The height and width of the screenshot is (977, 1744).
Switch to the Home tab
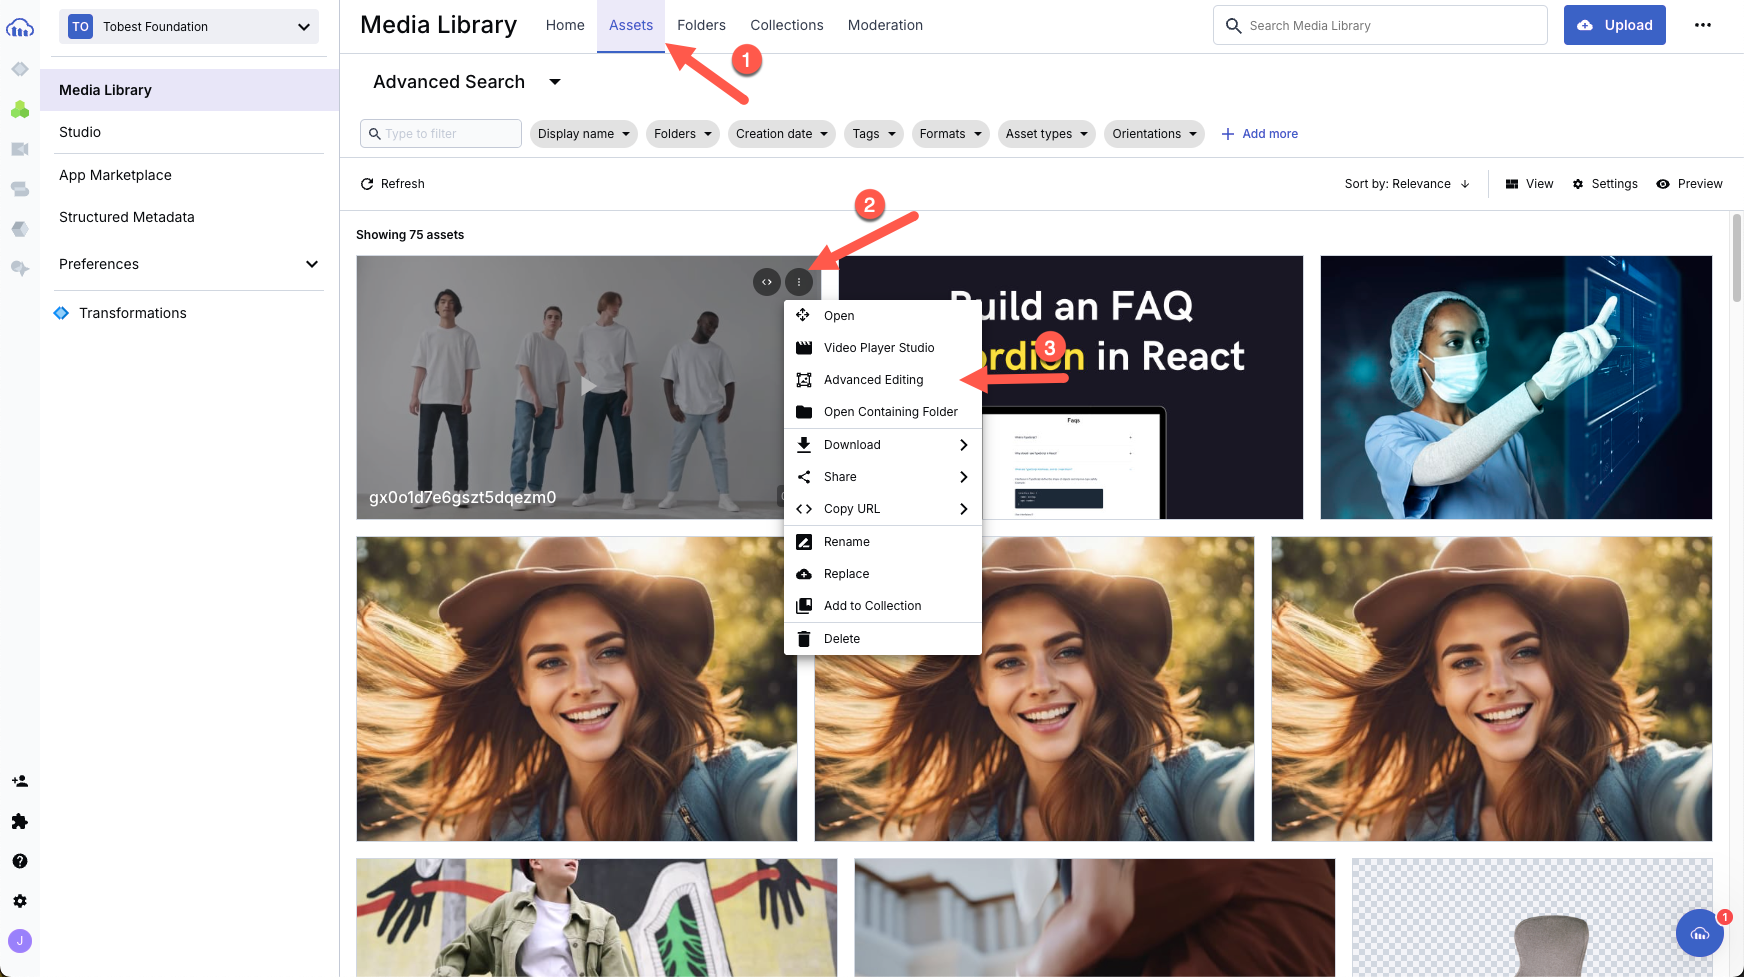[565, 25]
